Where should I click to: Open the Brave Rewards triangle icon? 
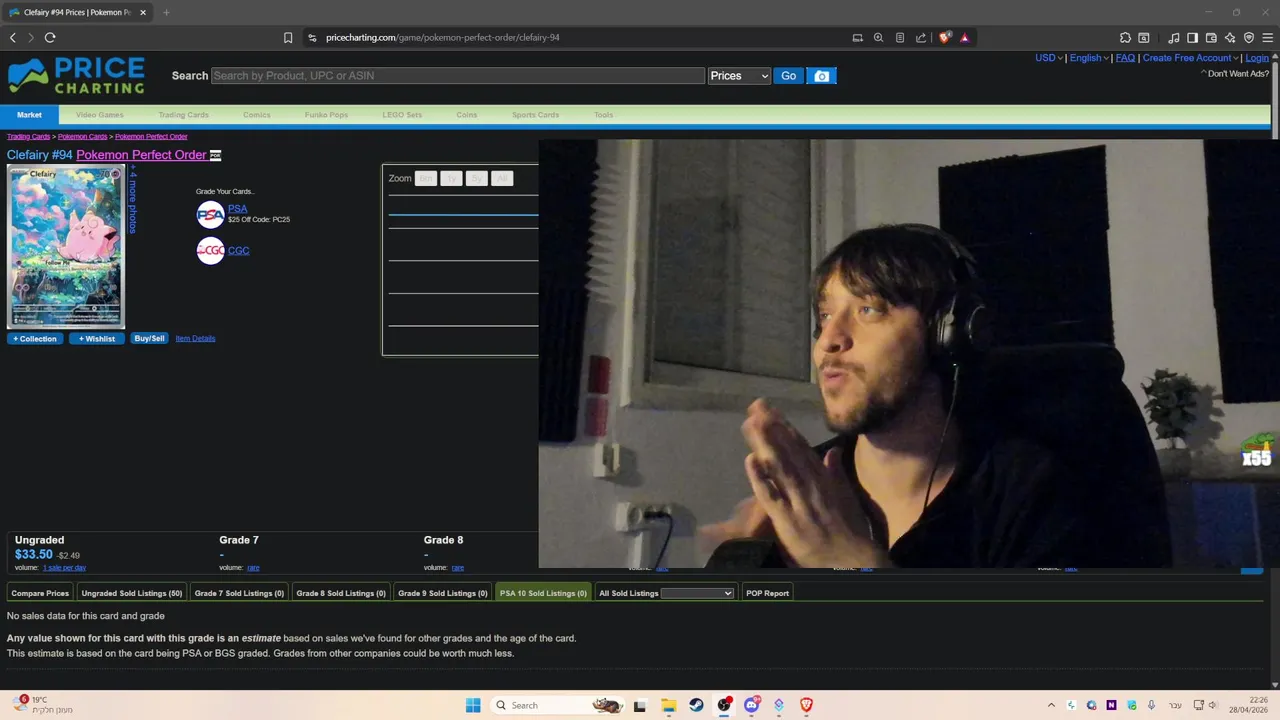click(964, 38)
